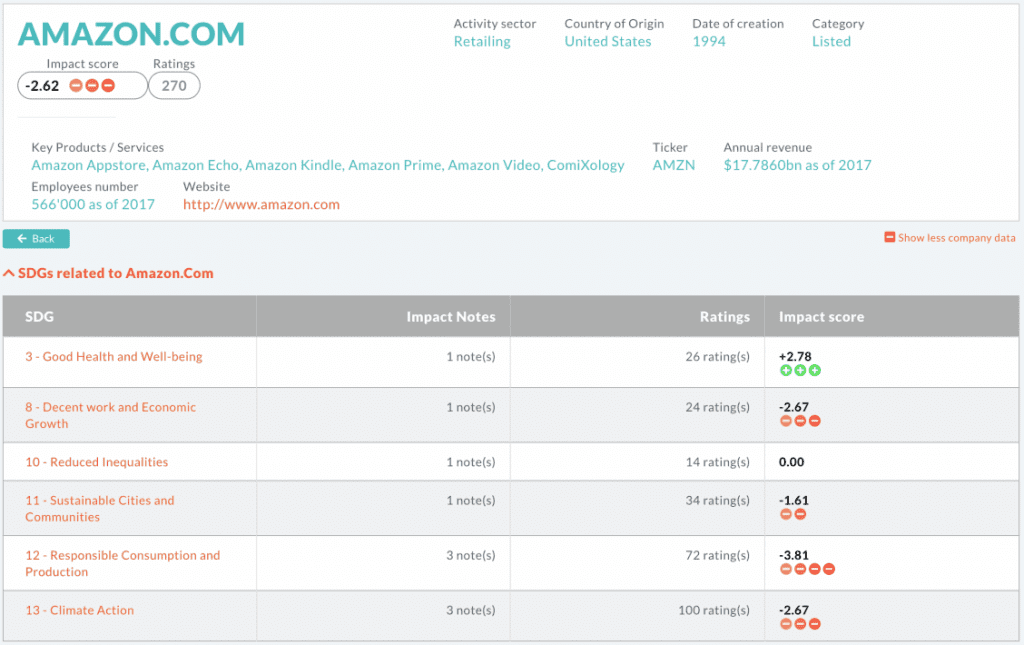
Task: Sort by the Impact score column header
Action: click(x=821, y=317)
